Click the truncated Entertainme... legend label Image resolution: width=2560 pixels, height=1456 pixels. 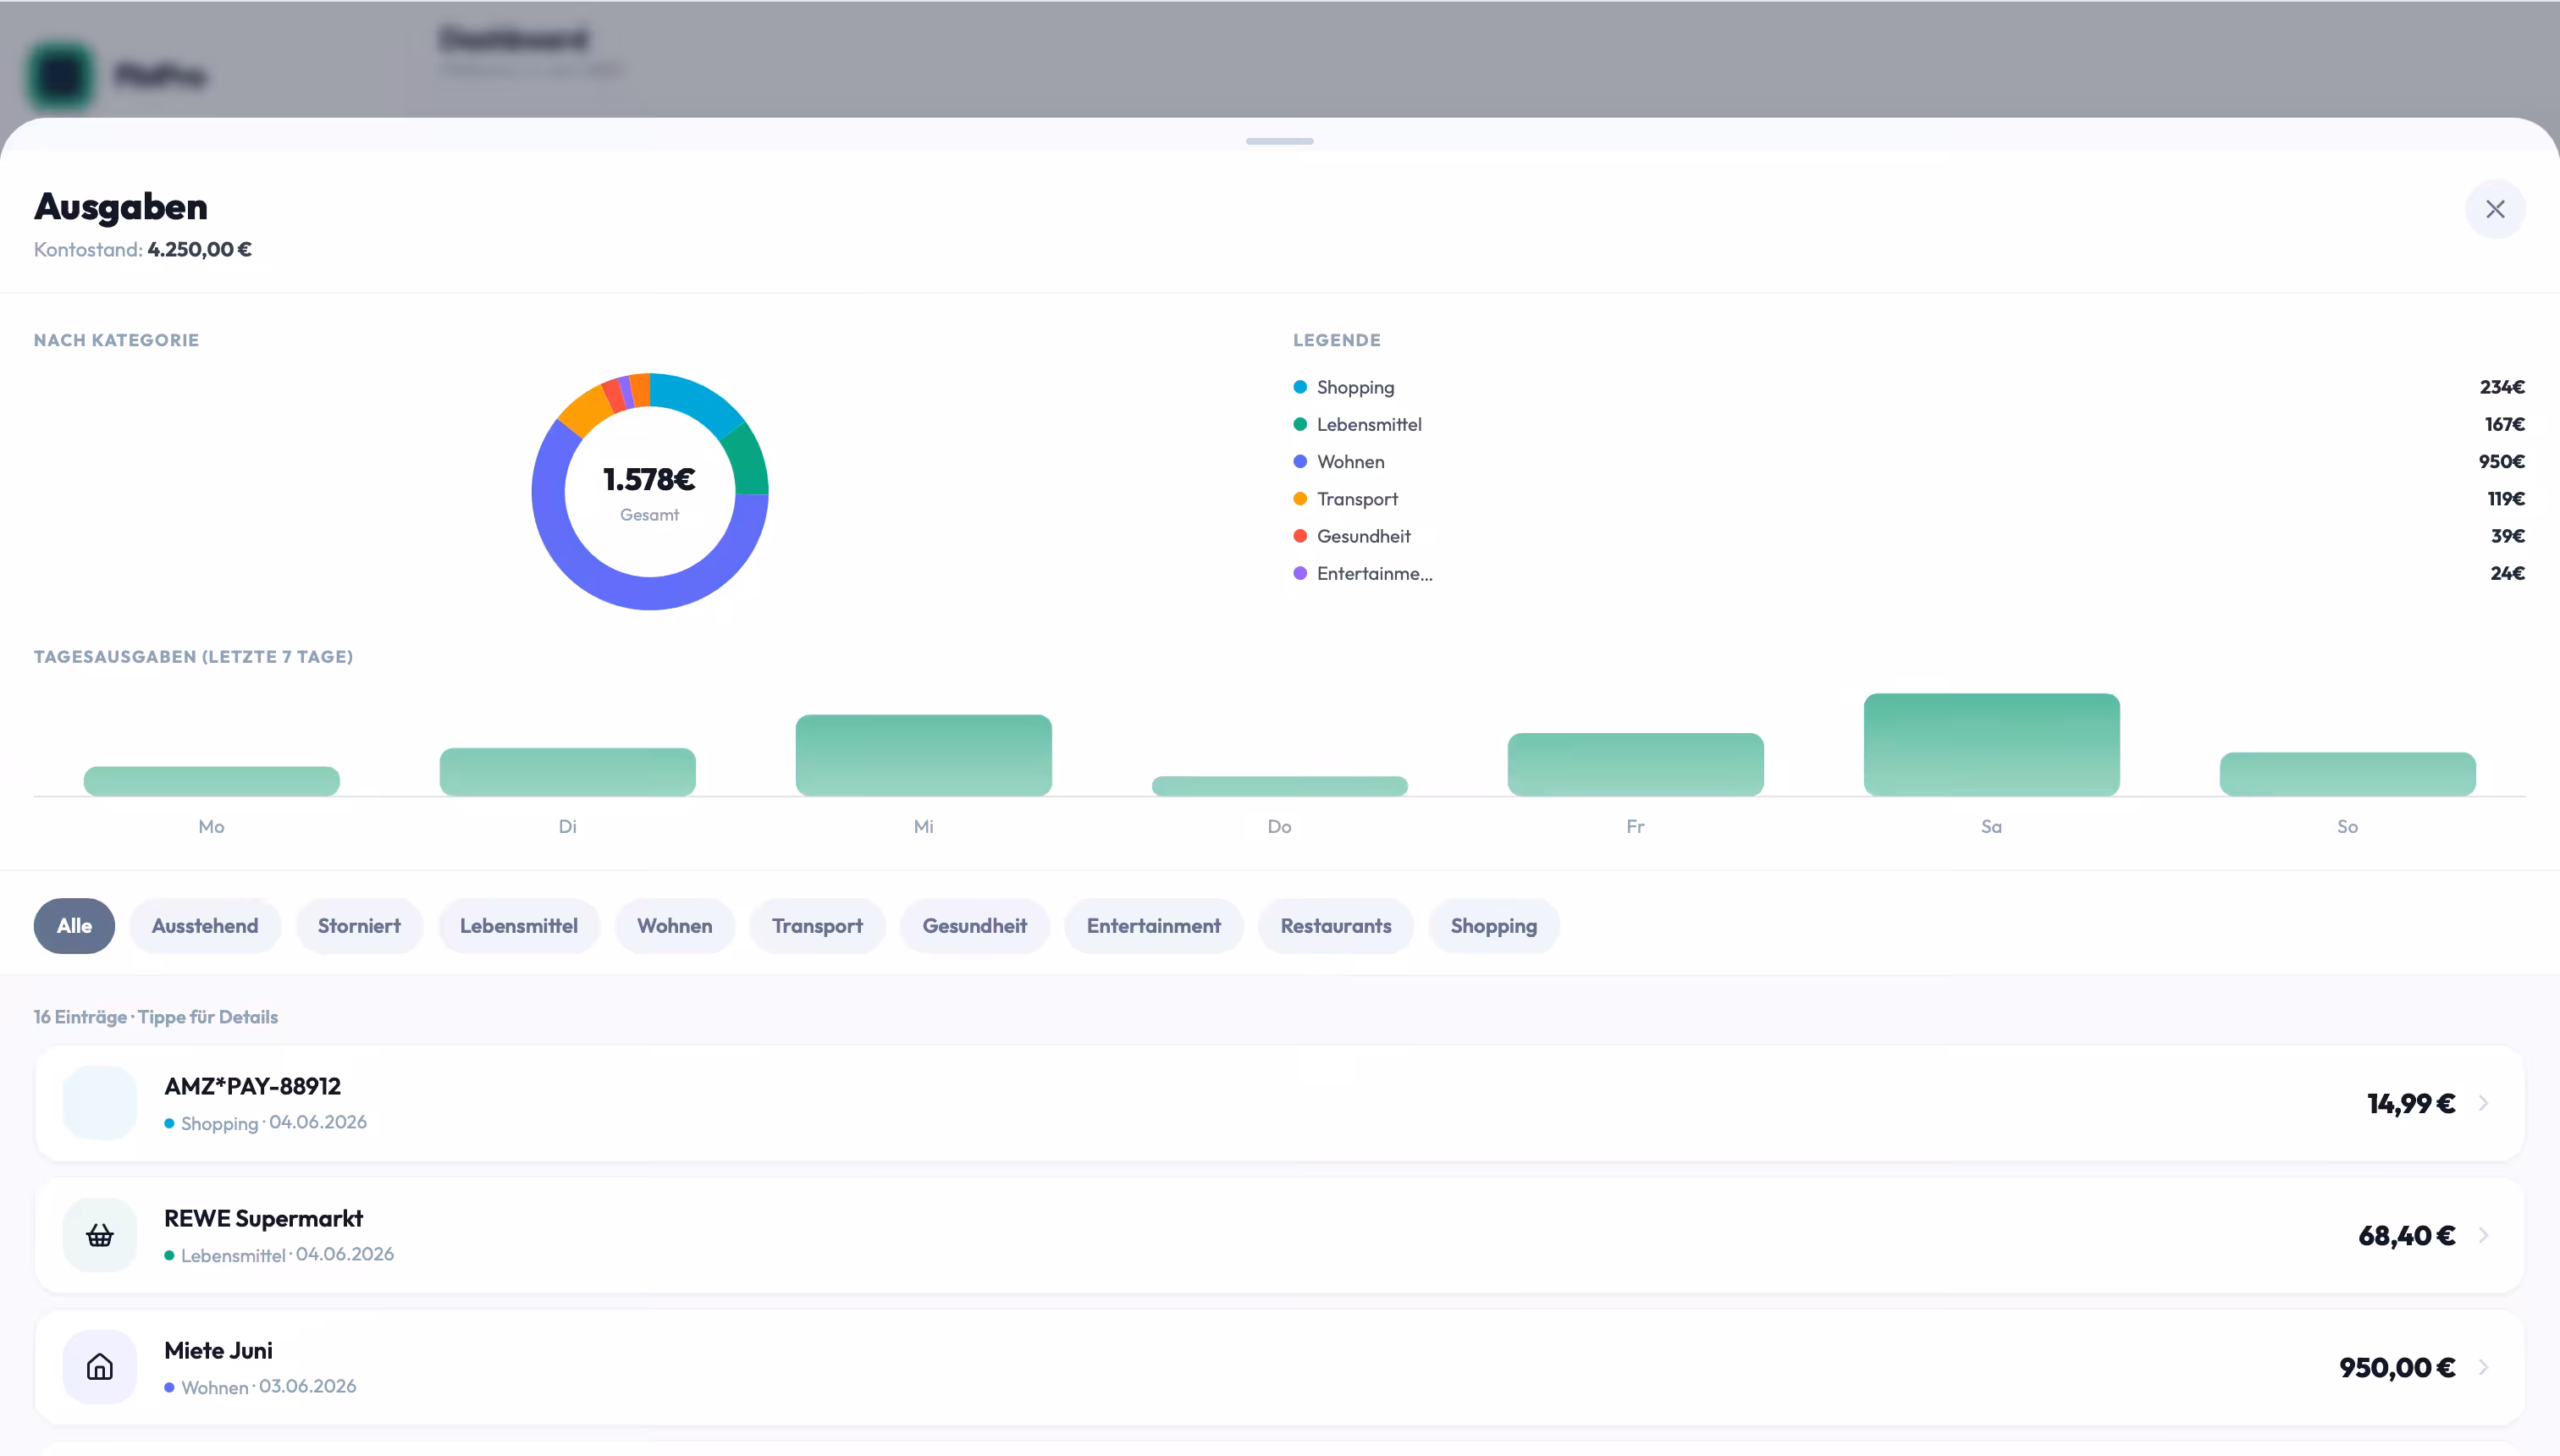click(x=1375, y=573)
